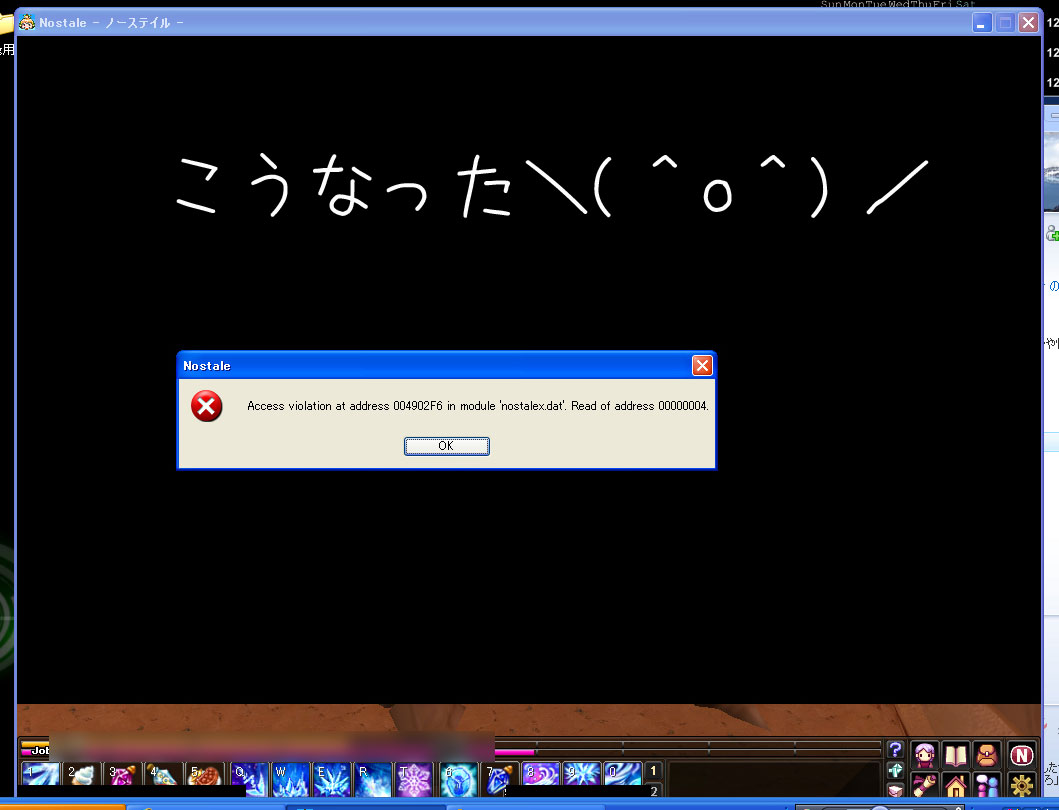Click the pink job experience progress bar
This screenshot has width=1059, height=810.
[x=515, y=751]
